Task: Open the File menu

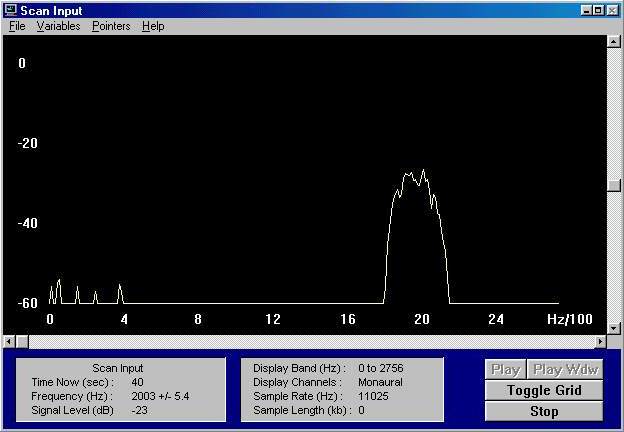Action: click(x=17, y=26)
